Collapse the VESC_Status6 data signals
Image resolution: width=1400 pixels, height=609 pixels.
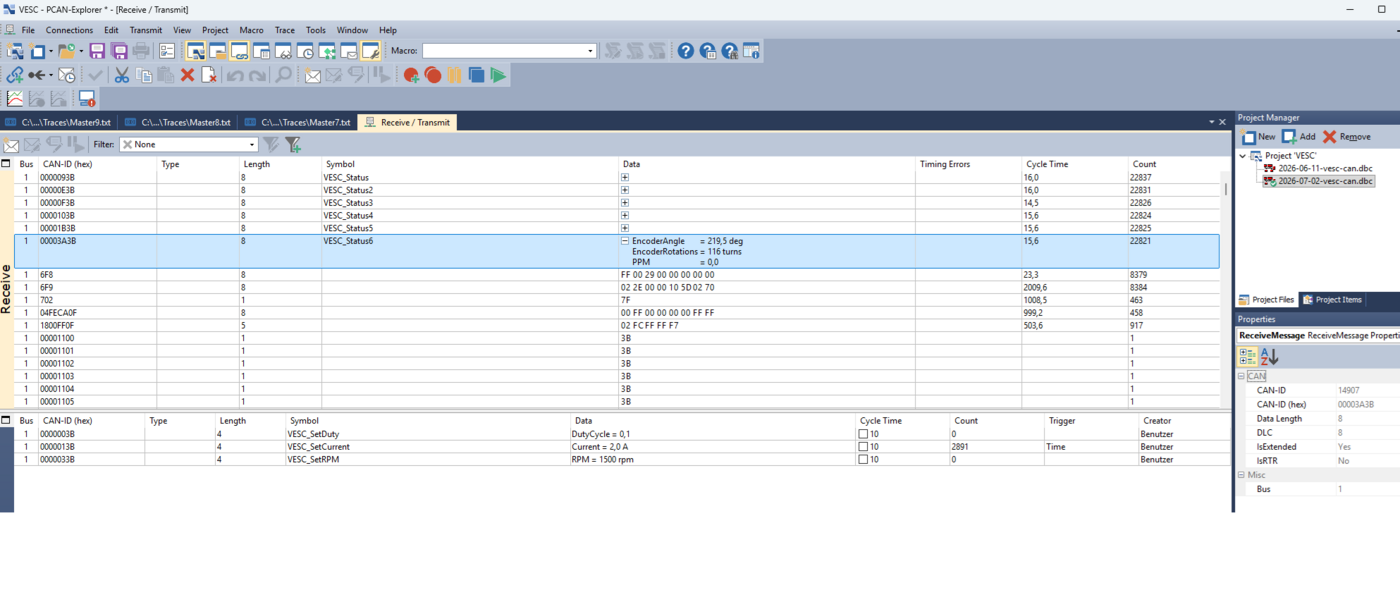[x=625, y=241]
